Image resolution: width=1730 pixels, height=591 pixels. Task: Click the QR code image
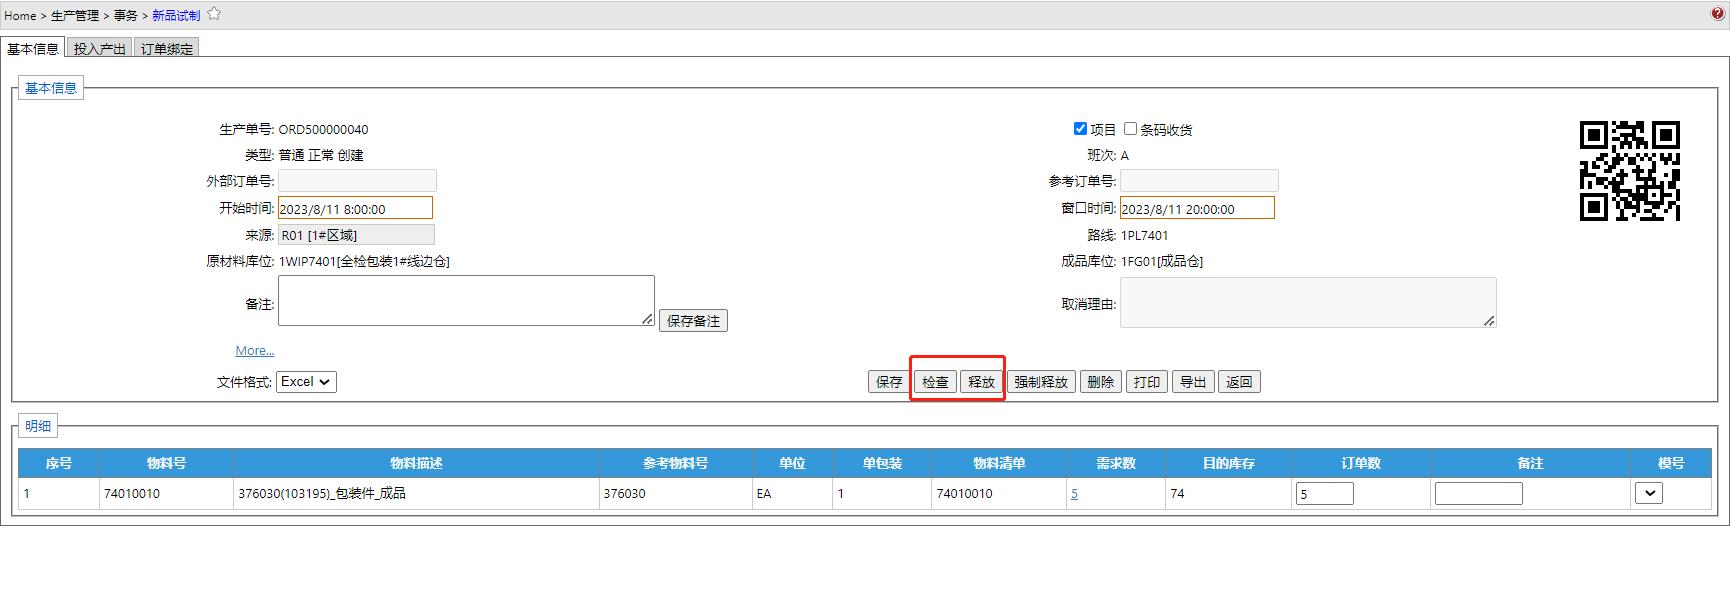[1630, 171]
